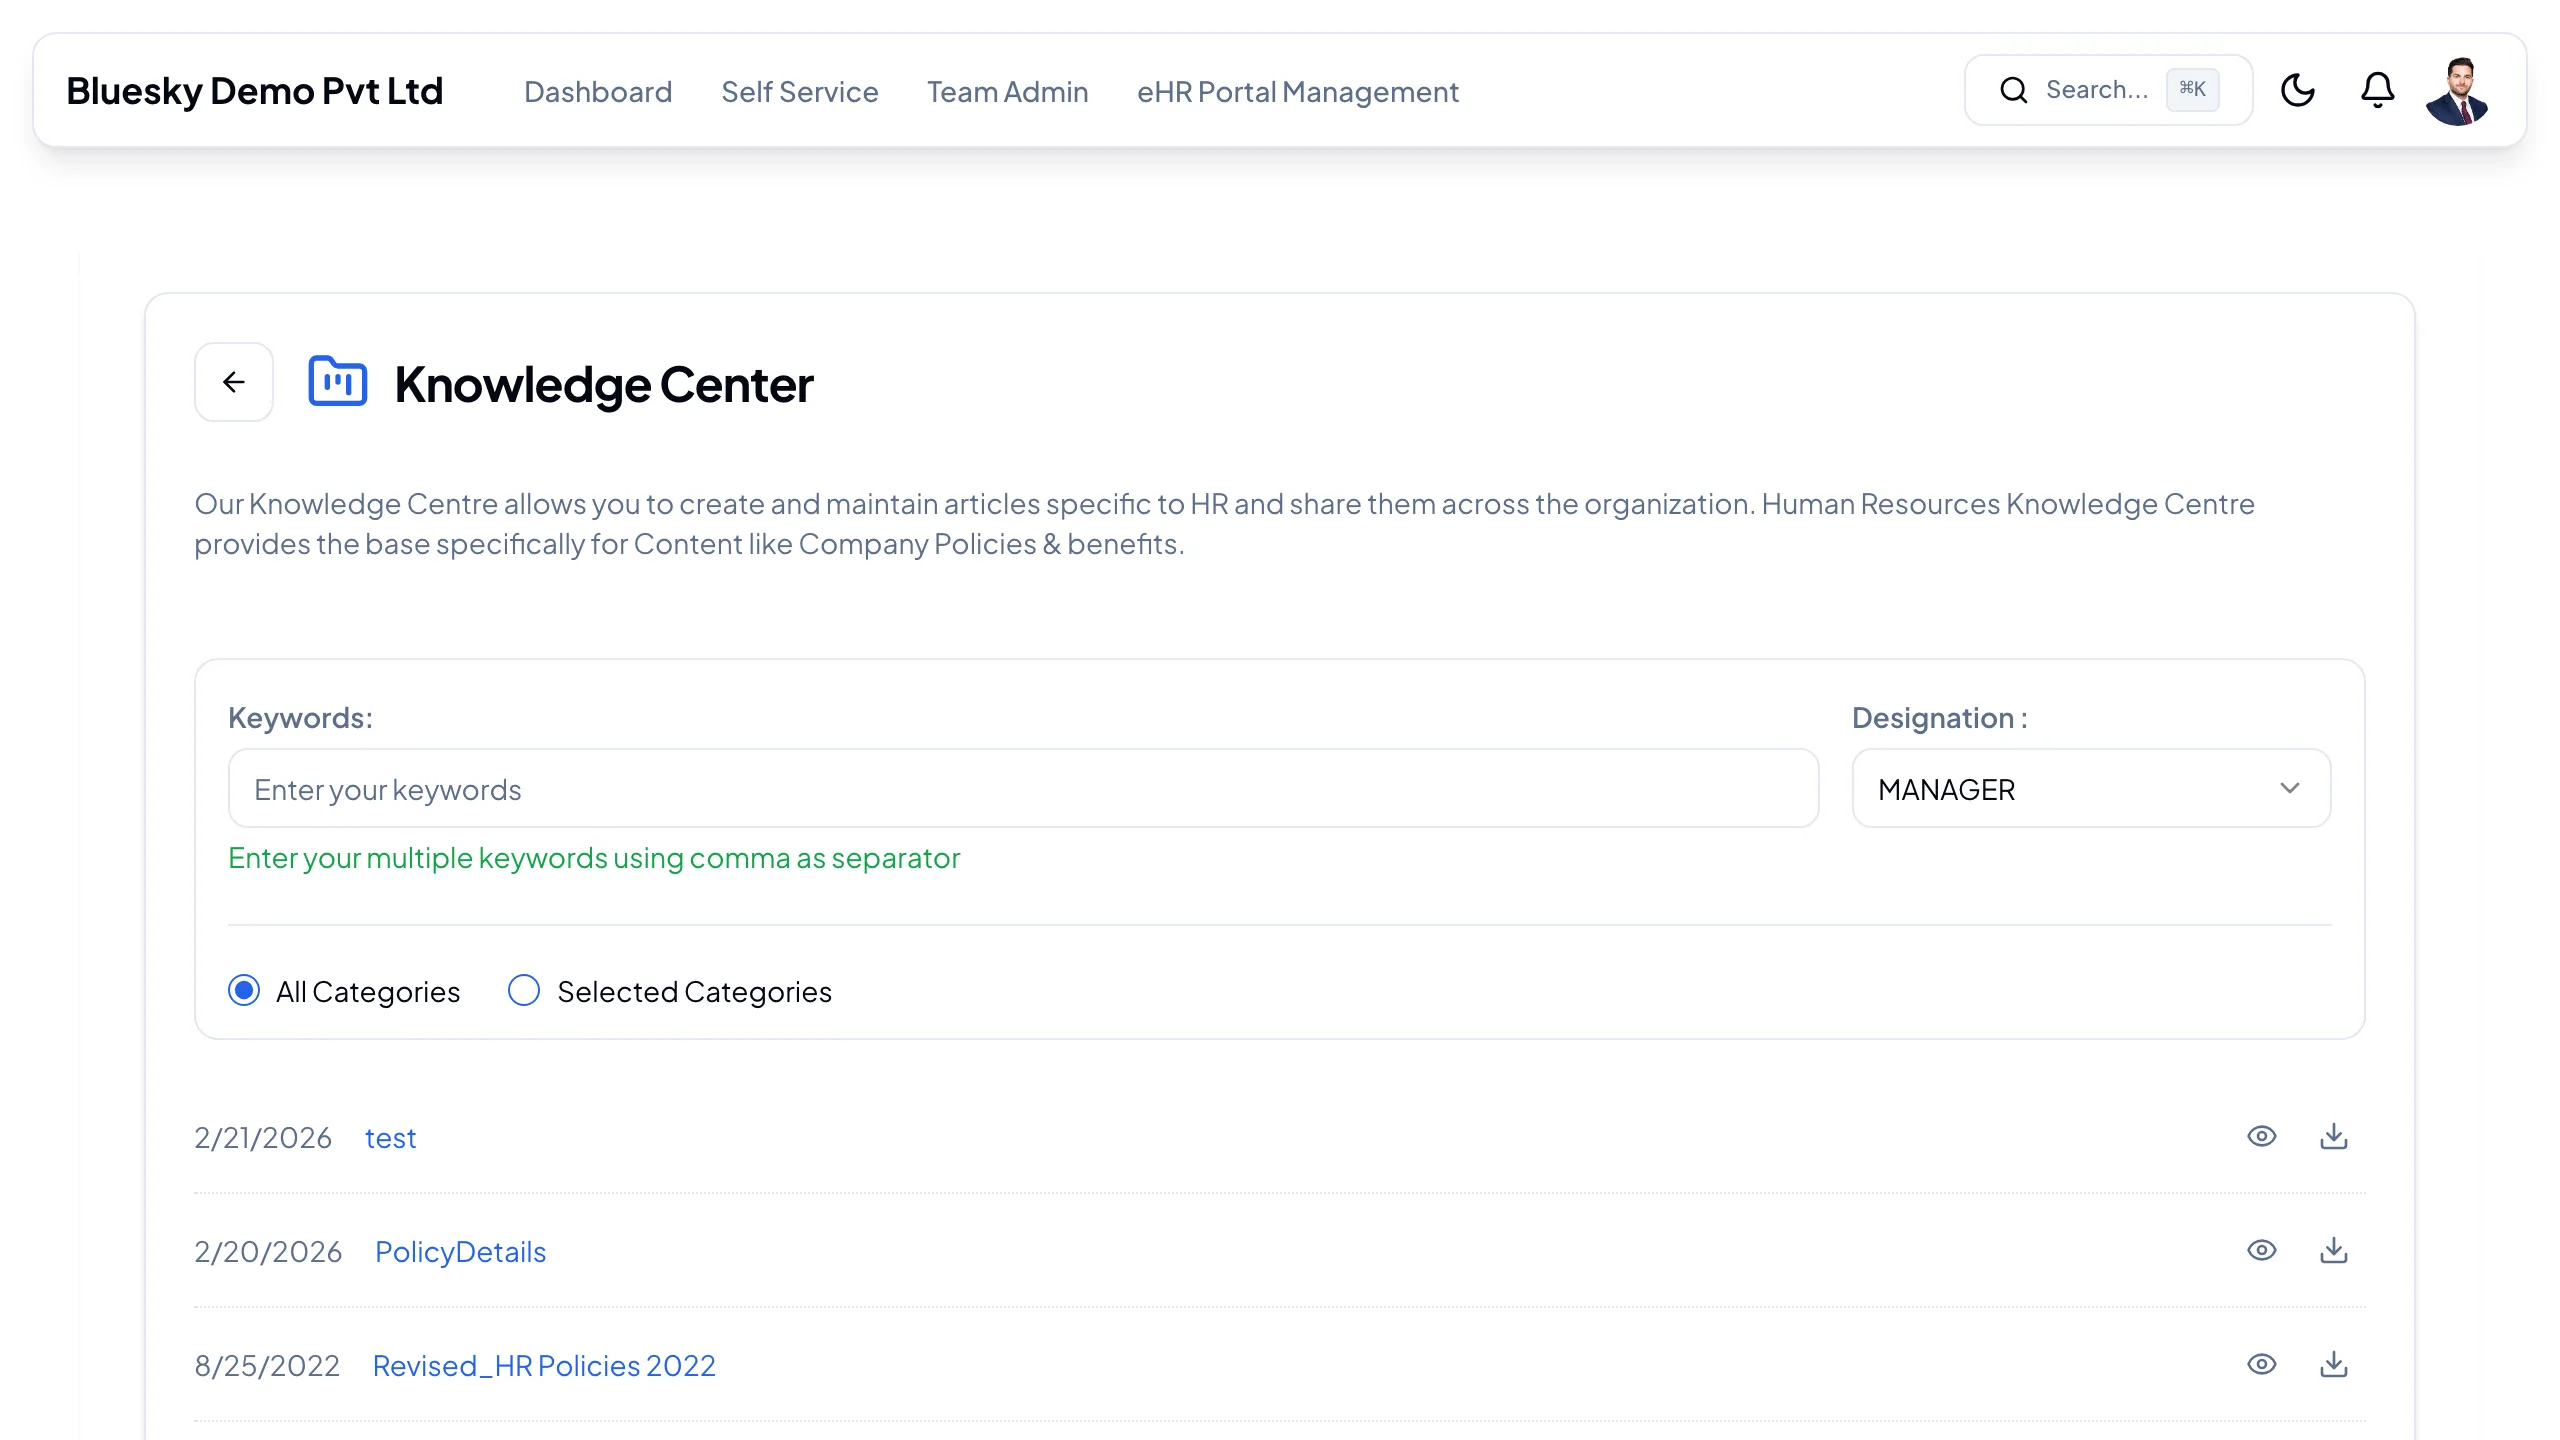The width and height of the screenshot is (2560, 1440).
Task: Click the date 8/25/2022
Action: tap(267, 1366)
